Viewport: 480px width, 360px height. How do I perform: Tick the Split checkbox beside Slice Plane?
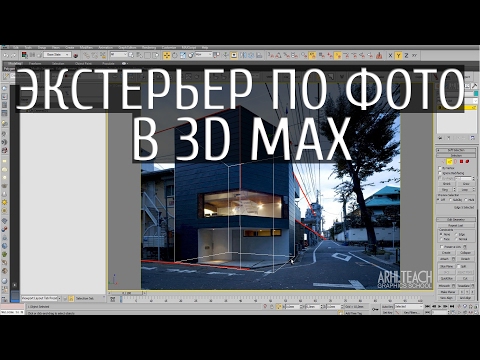tap(459, 266)
